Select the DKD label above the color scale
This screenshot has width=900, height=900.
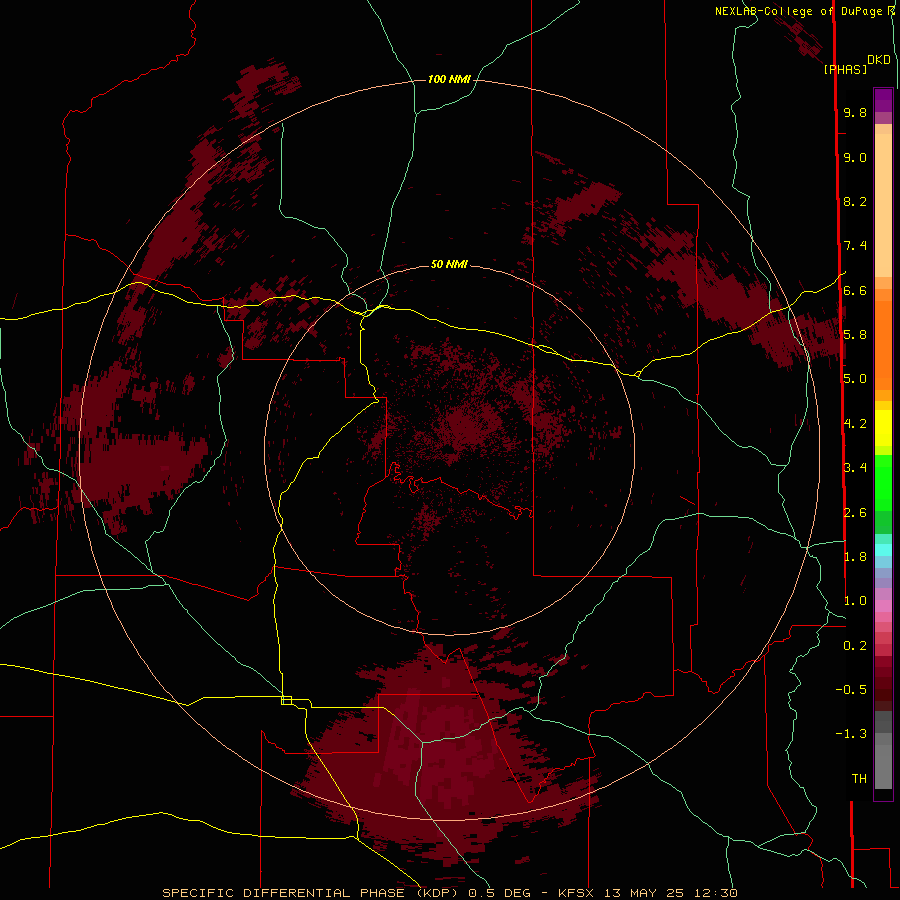coord(879,60)
